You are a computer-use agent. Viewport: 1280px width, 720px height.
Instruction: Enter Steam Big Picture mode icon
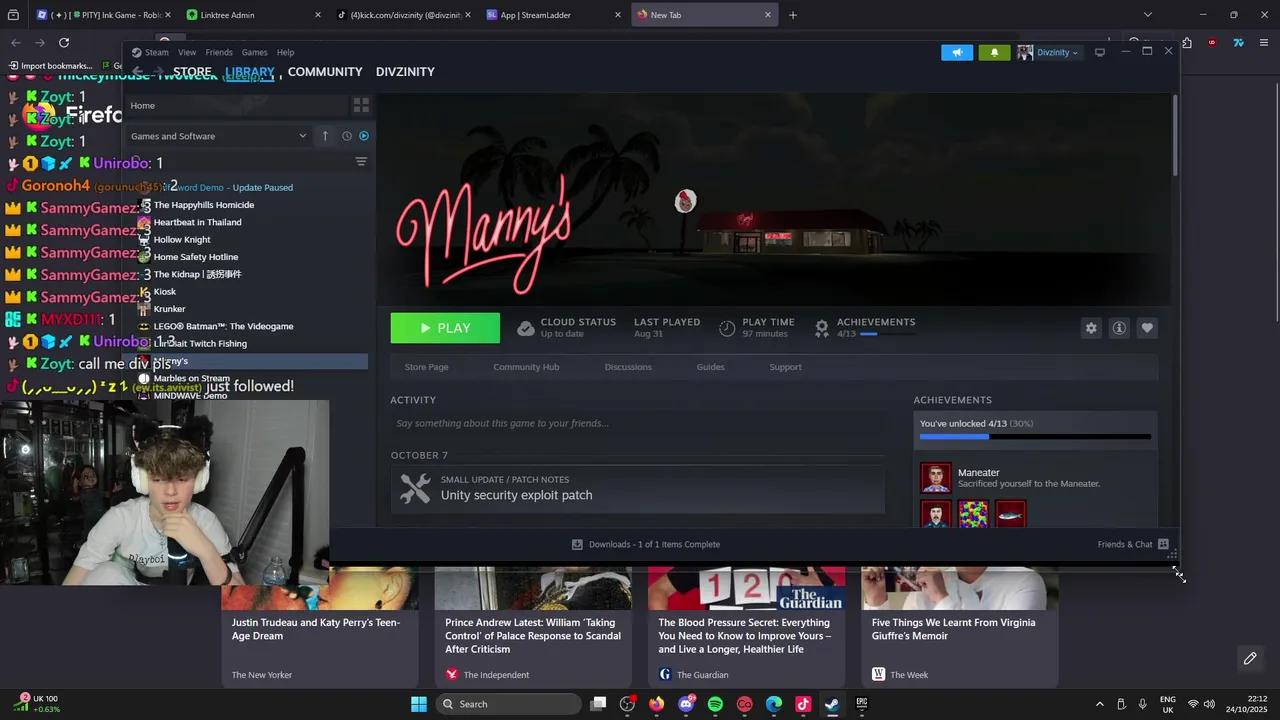click(1100, 52)
